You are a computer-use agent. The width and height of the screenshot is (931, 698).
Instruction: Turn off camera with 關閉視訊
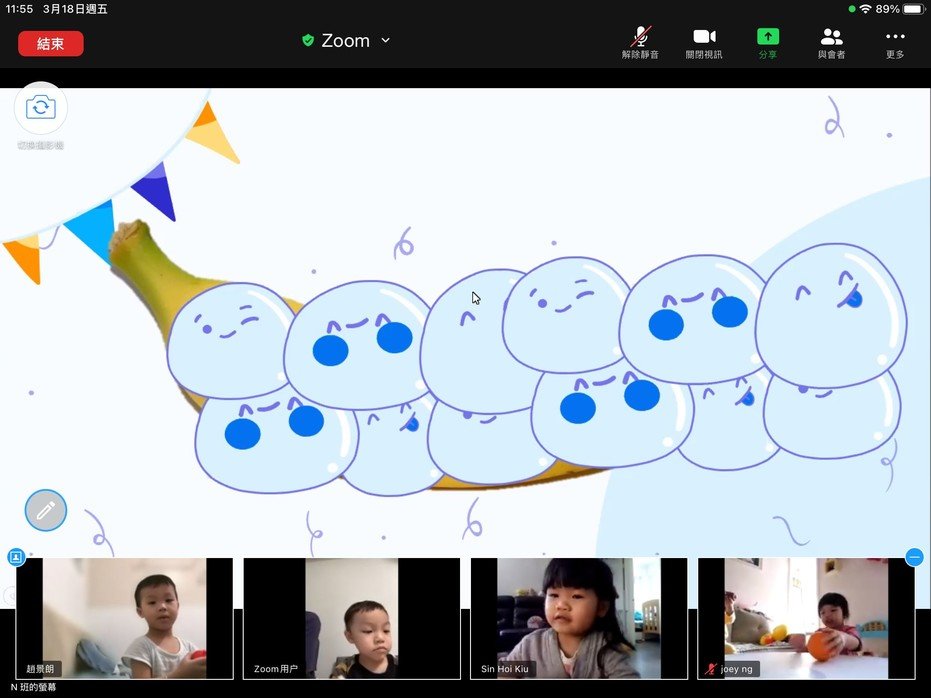click(x=704, y=37)
